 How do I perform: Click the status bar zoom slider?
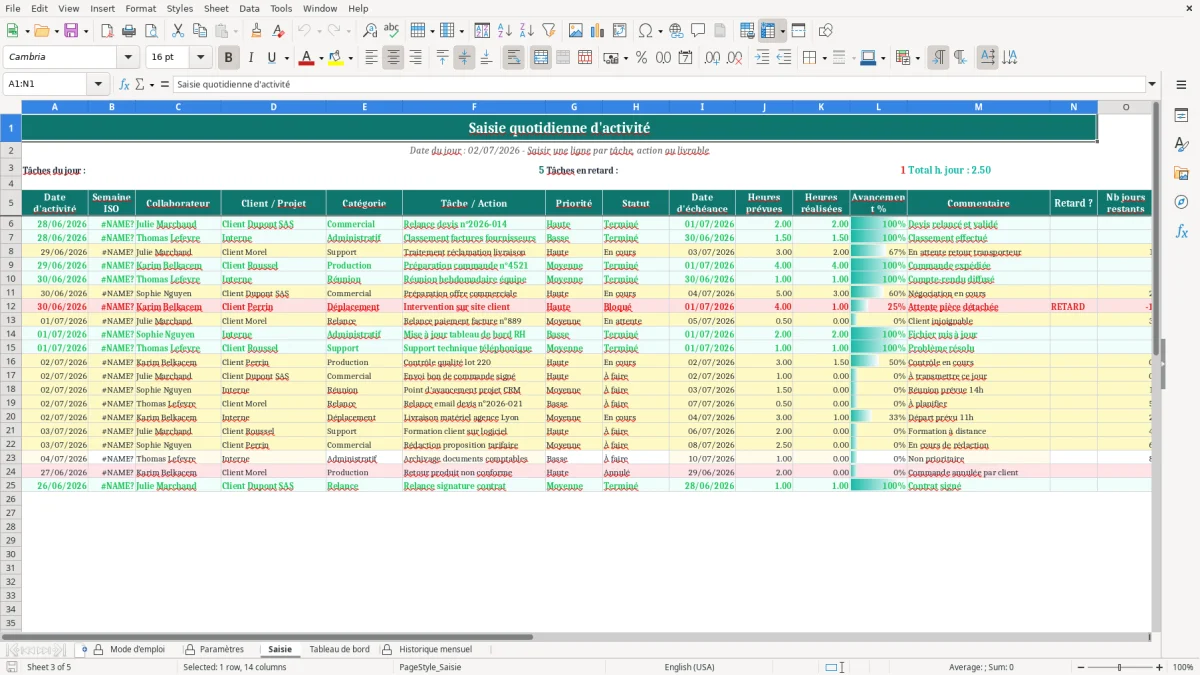click(1119, 667)
